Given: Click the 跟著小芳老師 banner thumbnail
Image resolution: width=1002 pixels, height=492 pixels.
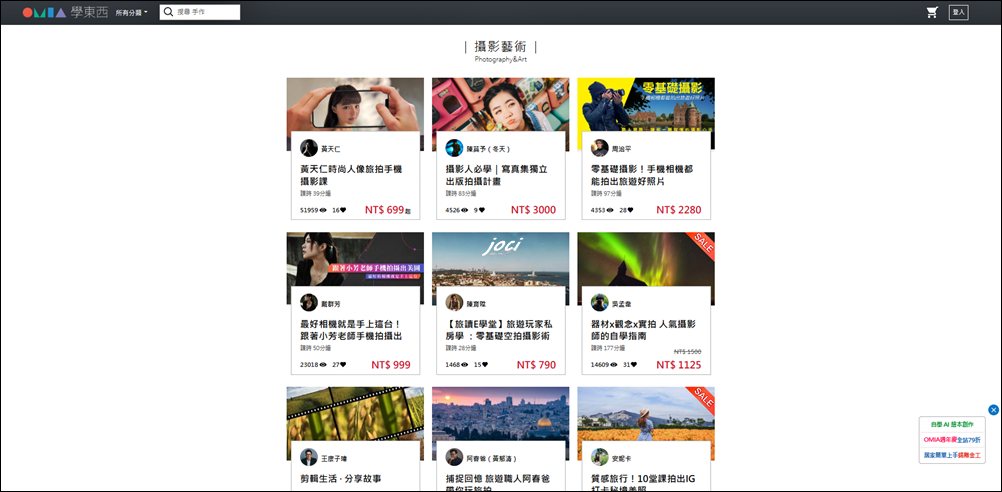Looking at the screenshot, I should pyautogui.click(x=355, y=259).
